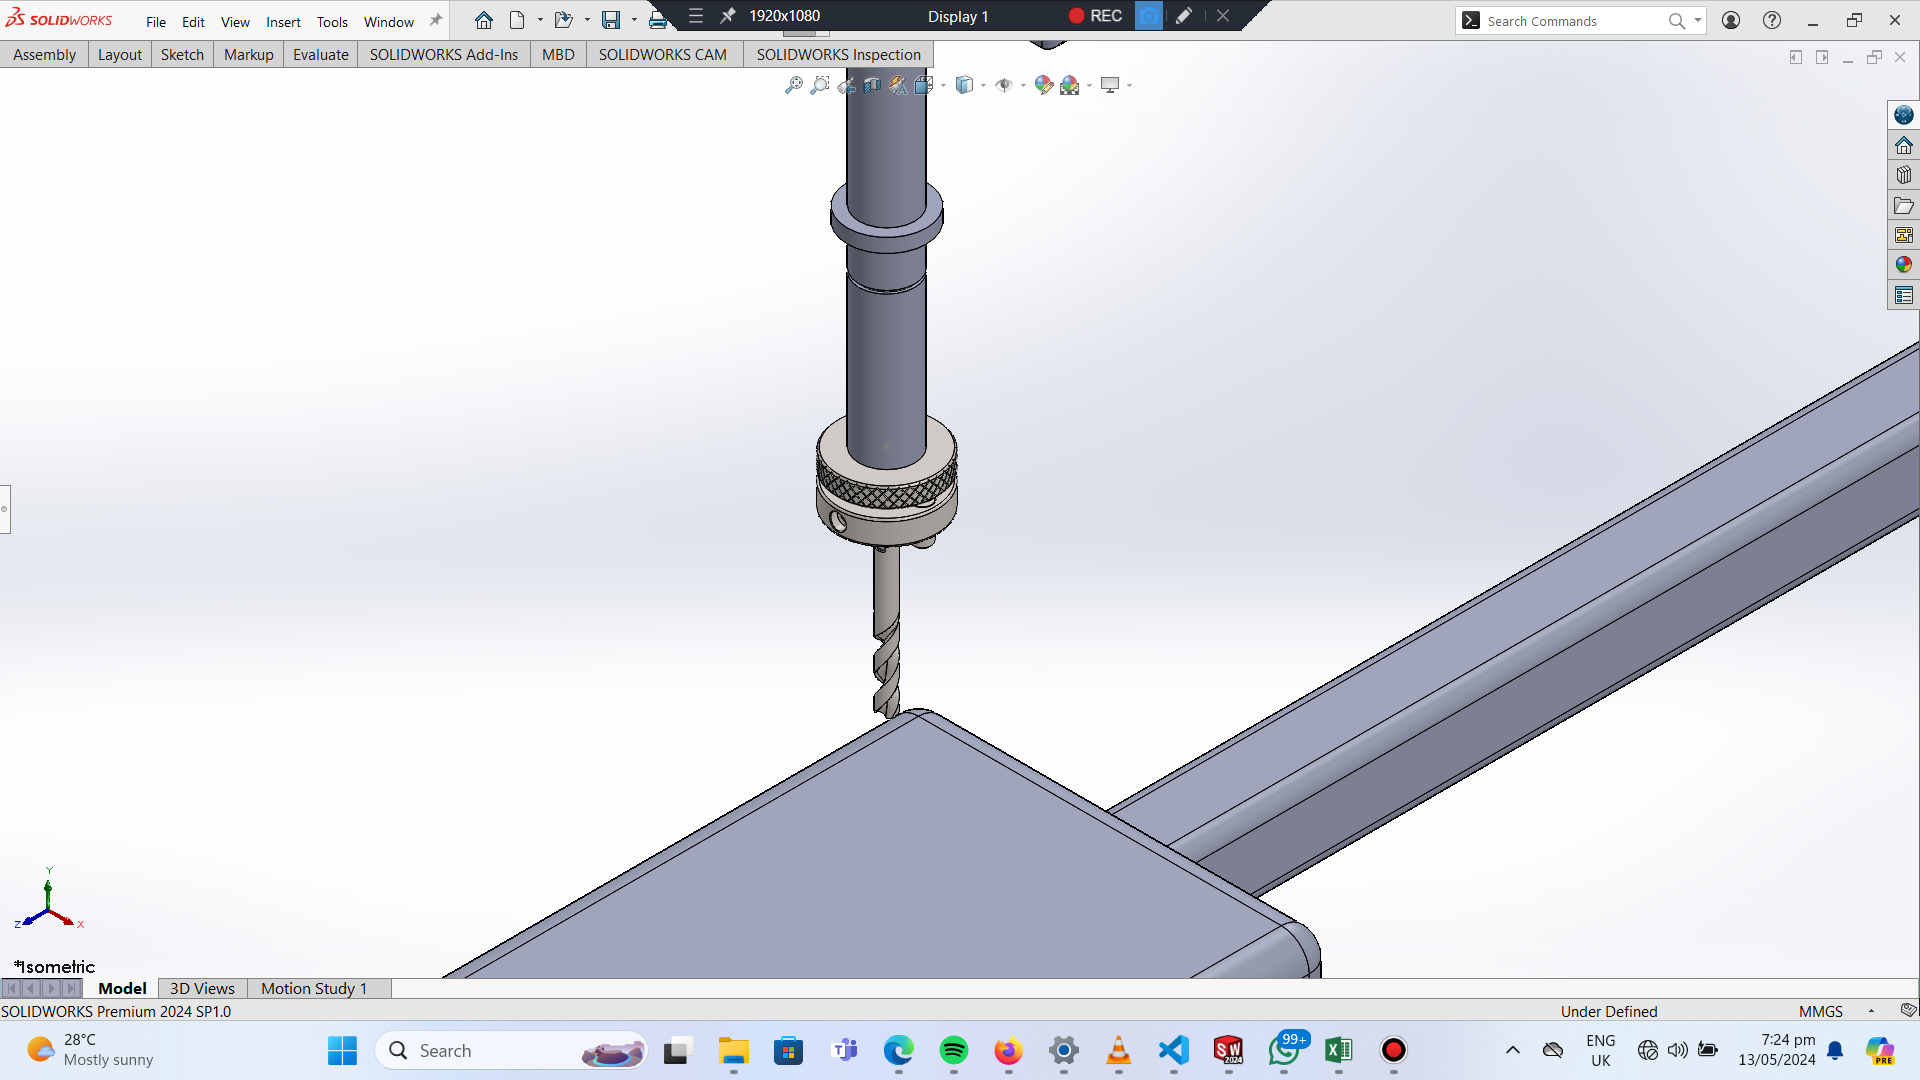Open the Evaluate ribbon tab
This screenshot has height=1080, width=1920.
click(320, 54)
